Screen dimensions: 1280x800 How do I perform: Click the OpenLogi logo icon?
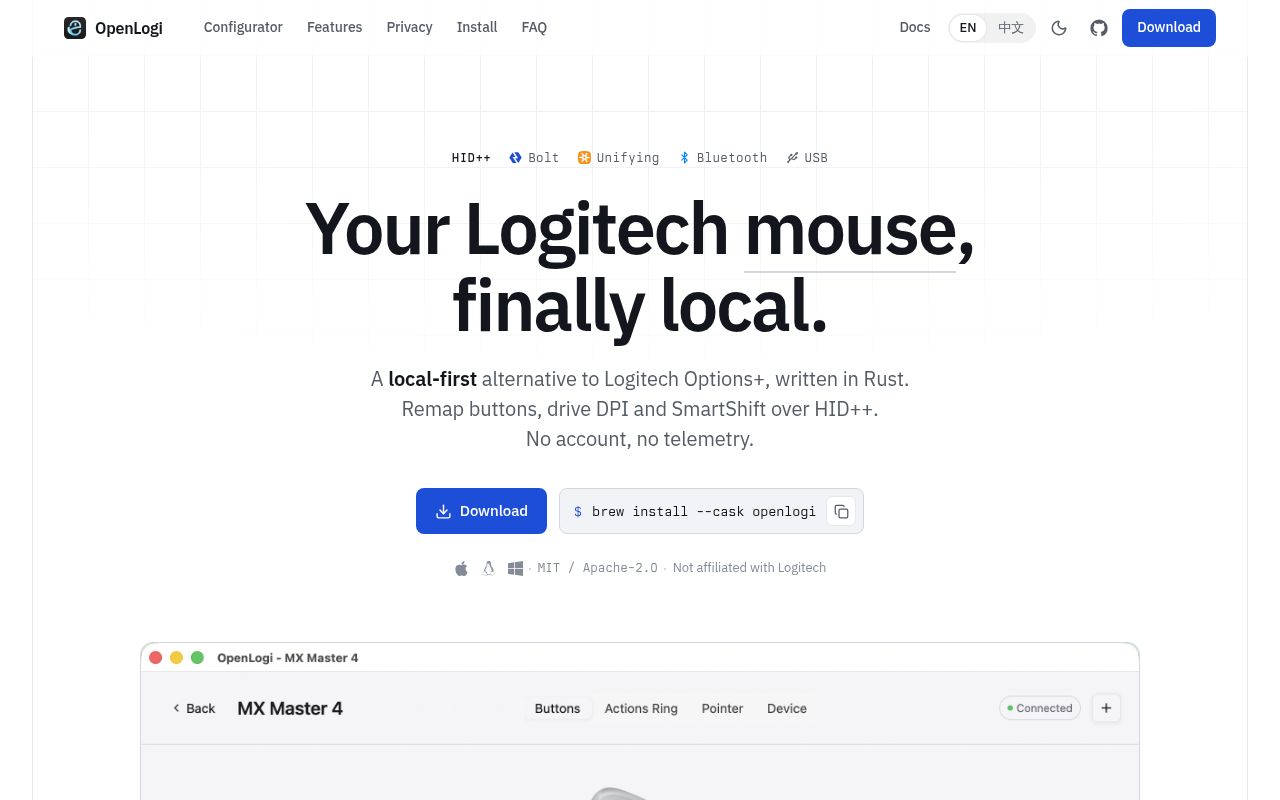click(x=75, y=28)
